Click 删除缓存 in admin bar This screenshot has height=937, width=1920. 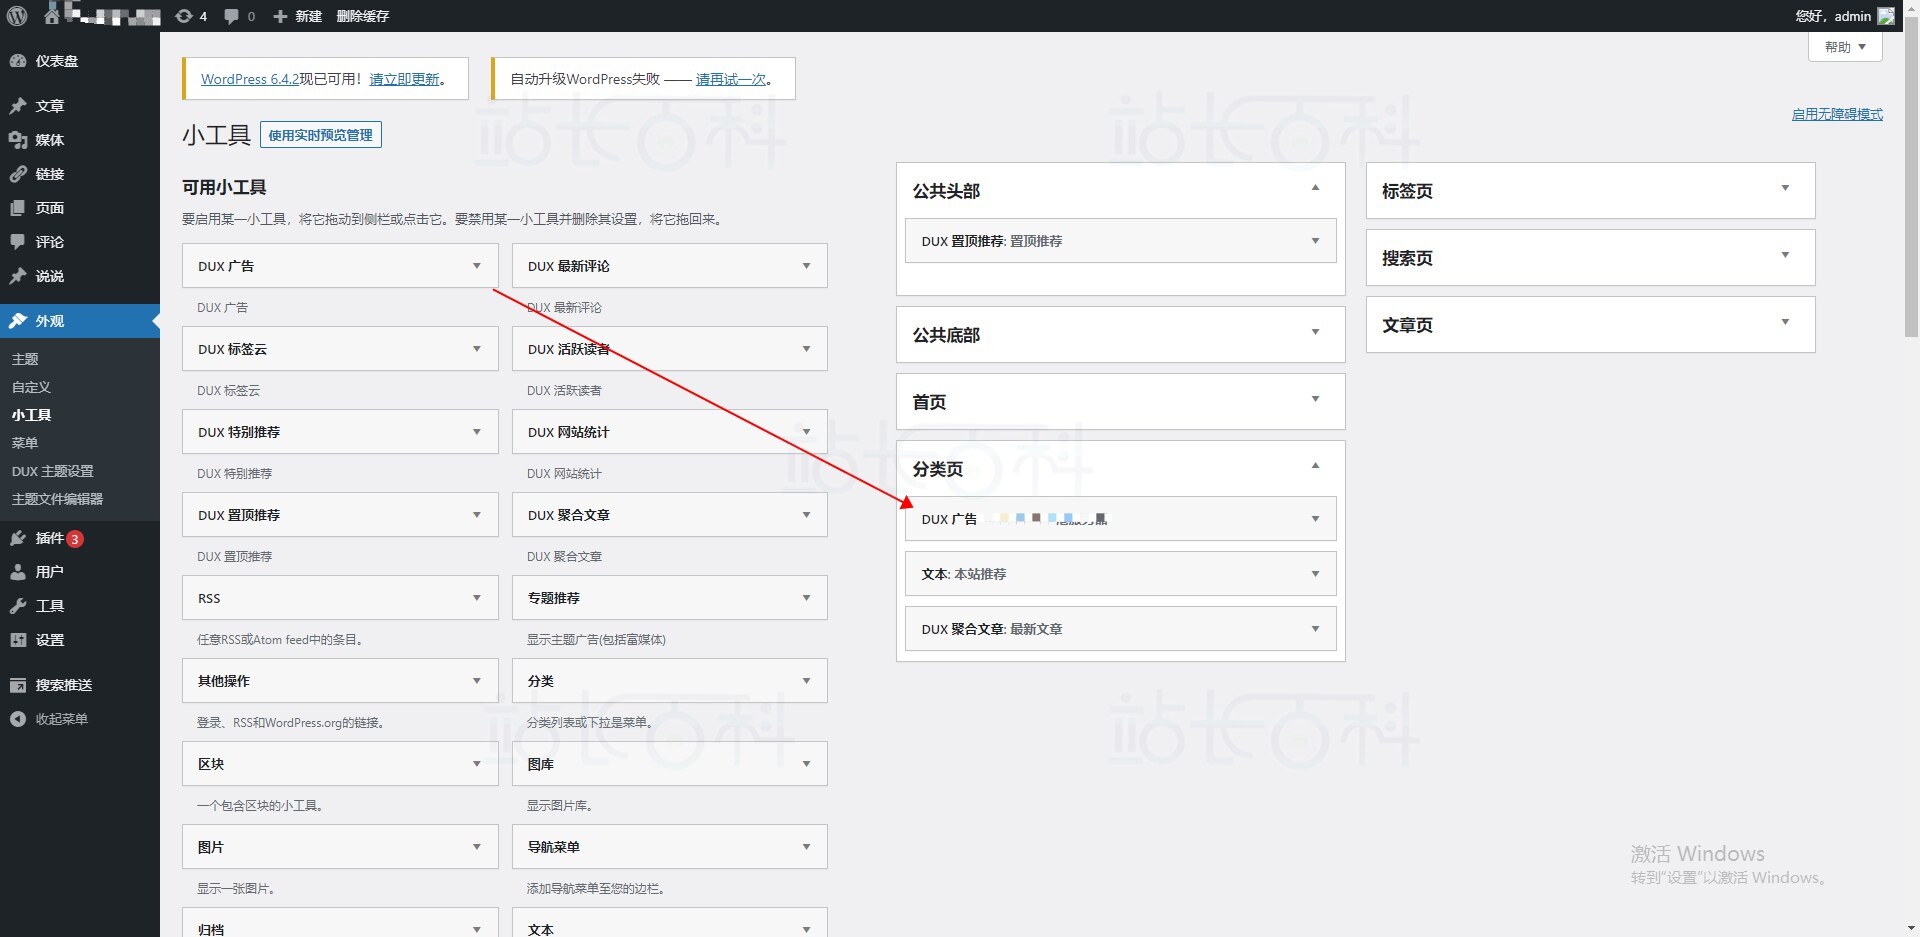(x=363, y=16)
